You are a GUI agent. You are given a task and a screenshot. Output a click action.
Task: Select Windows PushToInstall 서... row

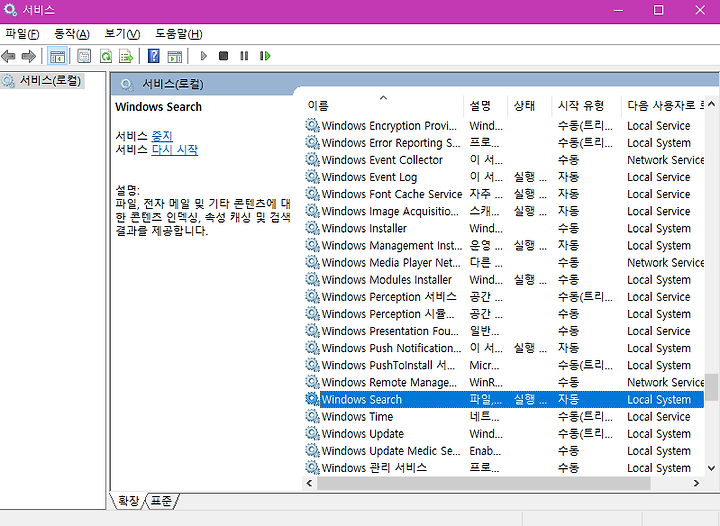click(504, 365)
